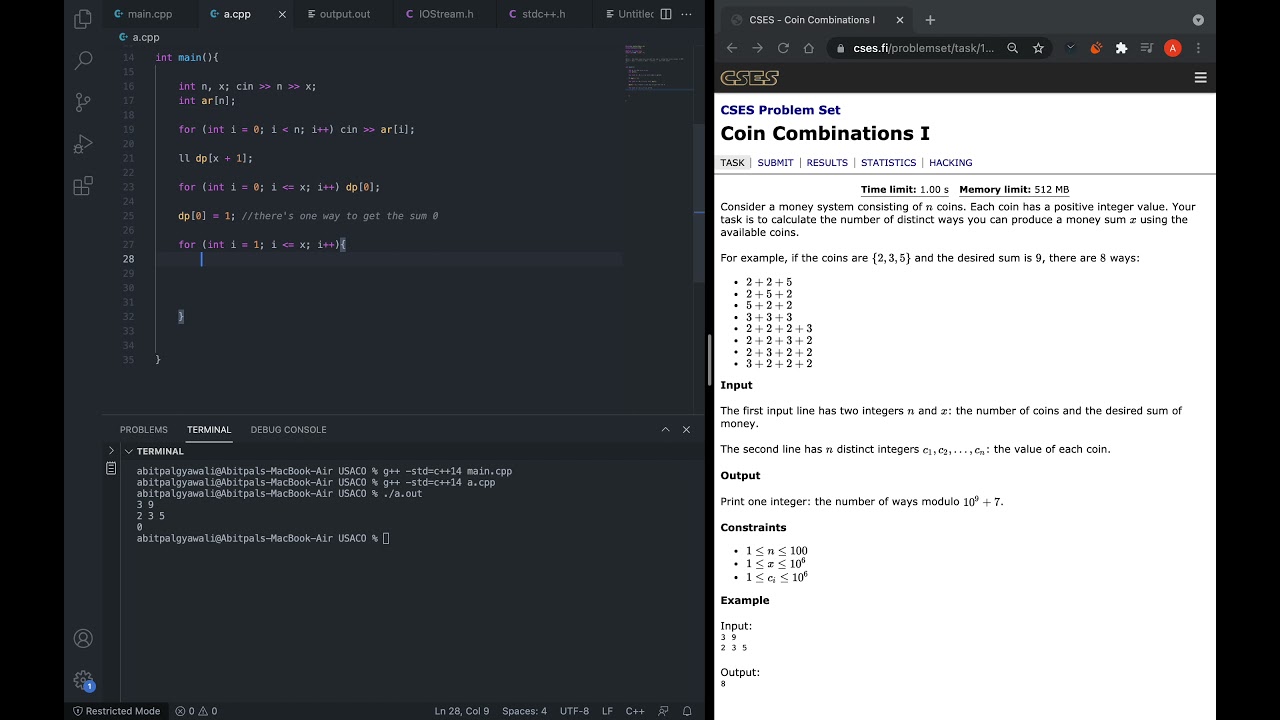1280x720 pixels.
Task: Open the Explorer view in VS Code
Action: (x=83, y=18)
